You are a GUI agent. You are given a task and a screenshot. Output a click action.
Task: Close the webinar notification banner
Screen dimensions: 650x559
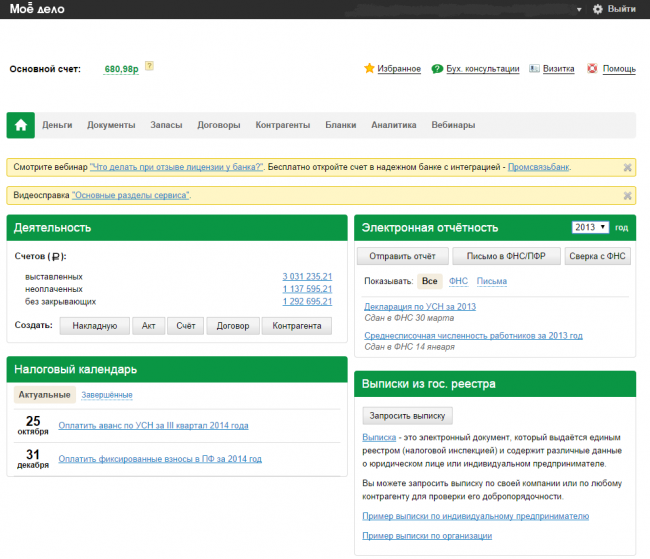pos(628,168)
